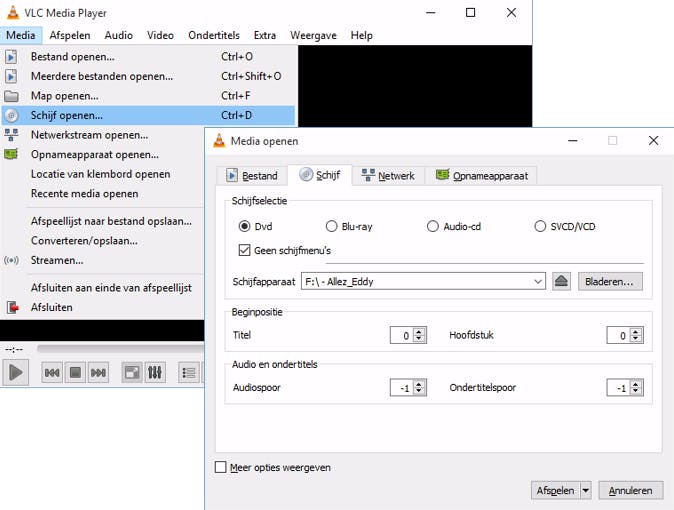Stop playback in VLC controls
Viewport: 674px width, 510px height.
(x=75, y=372)
